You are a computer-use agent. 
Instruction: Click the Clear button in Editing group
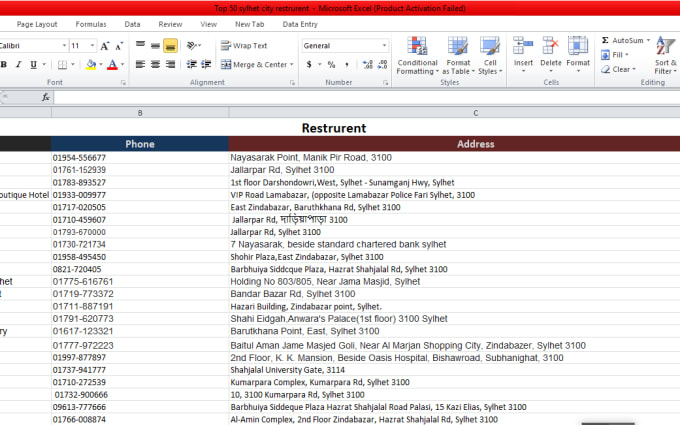[618, 69]
